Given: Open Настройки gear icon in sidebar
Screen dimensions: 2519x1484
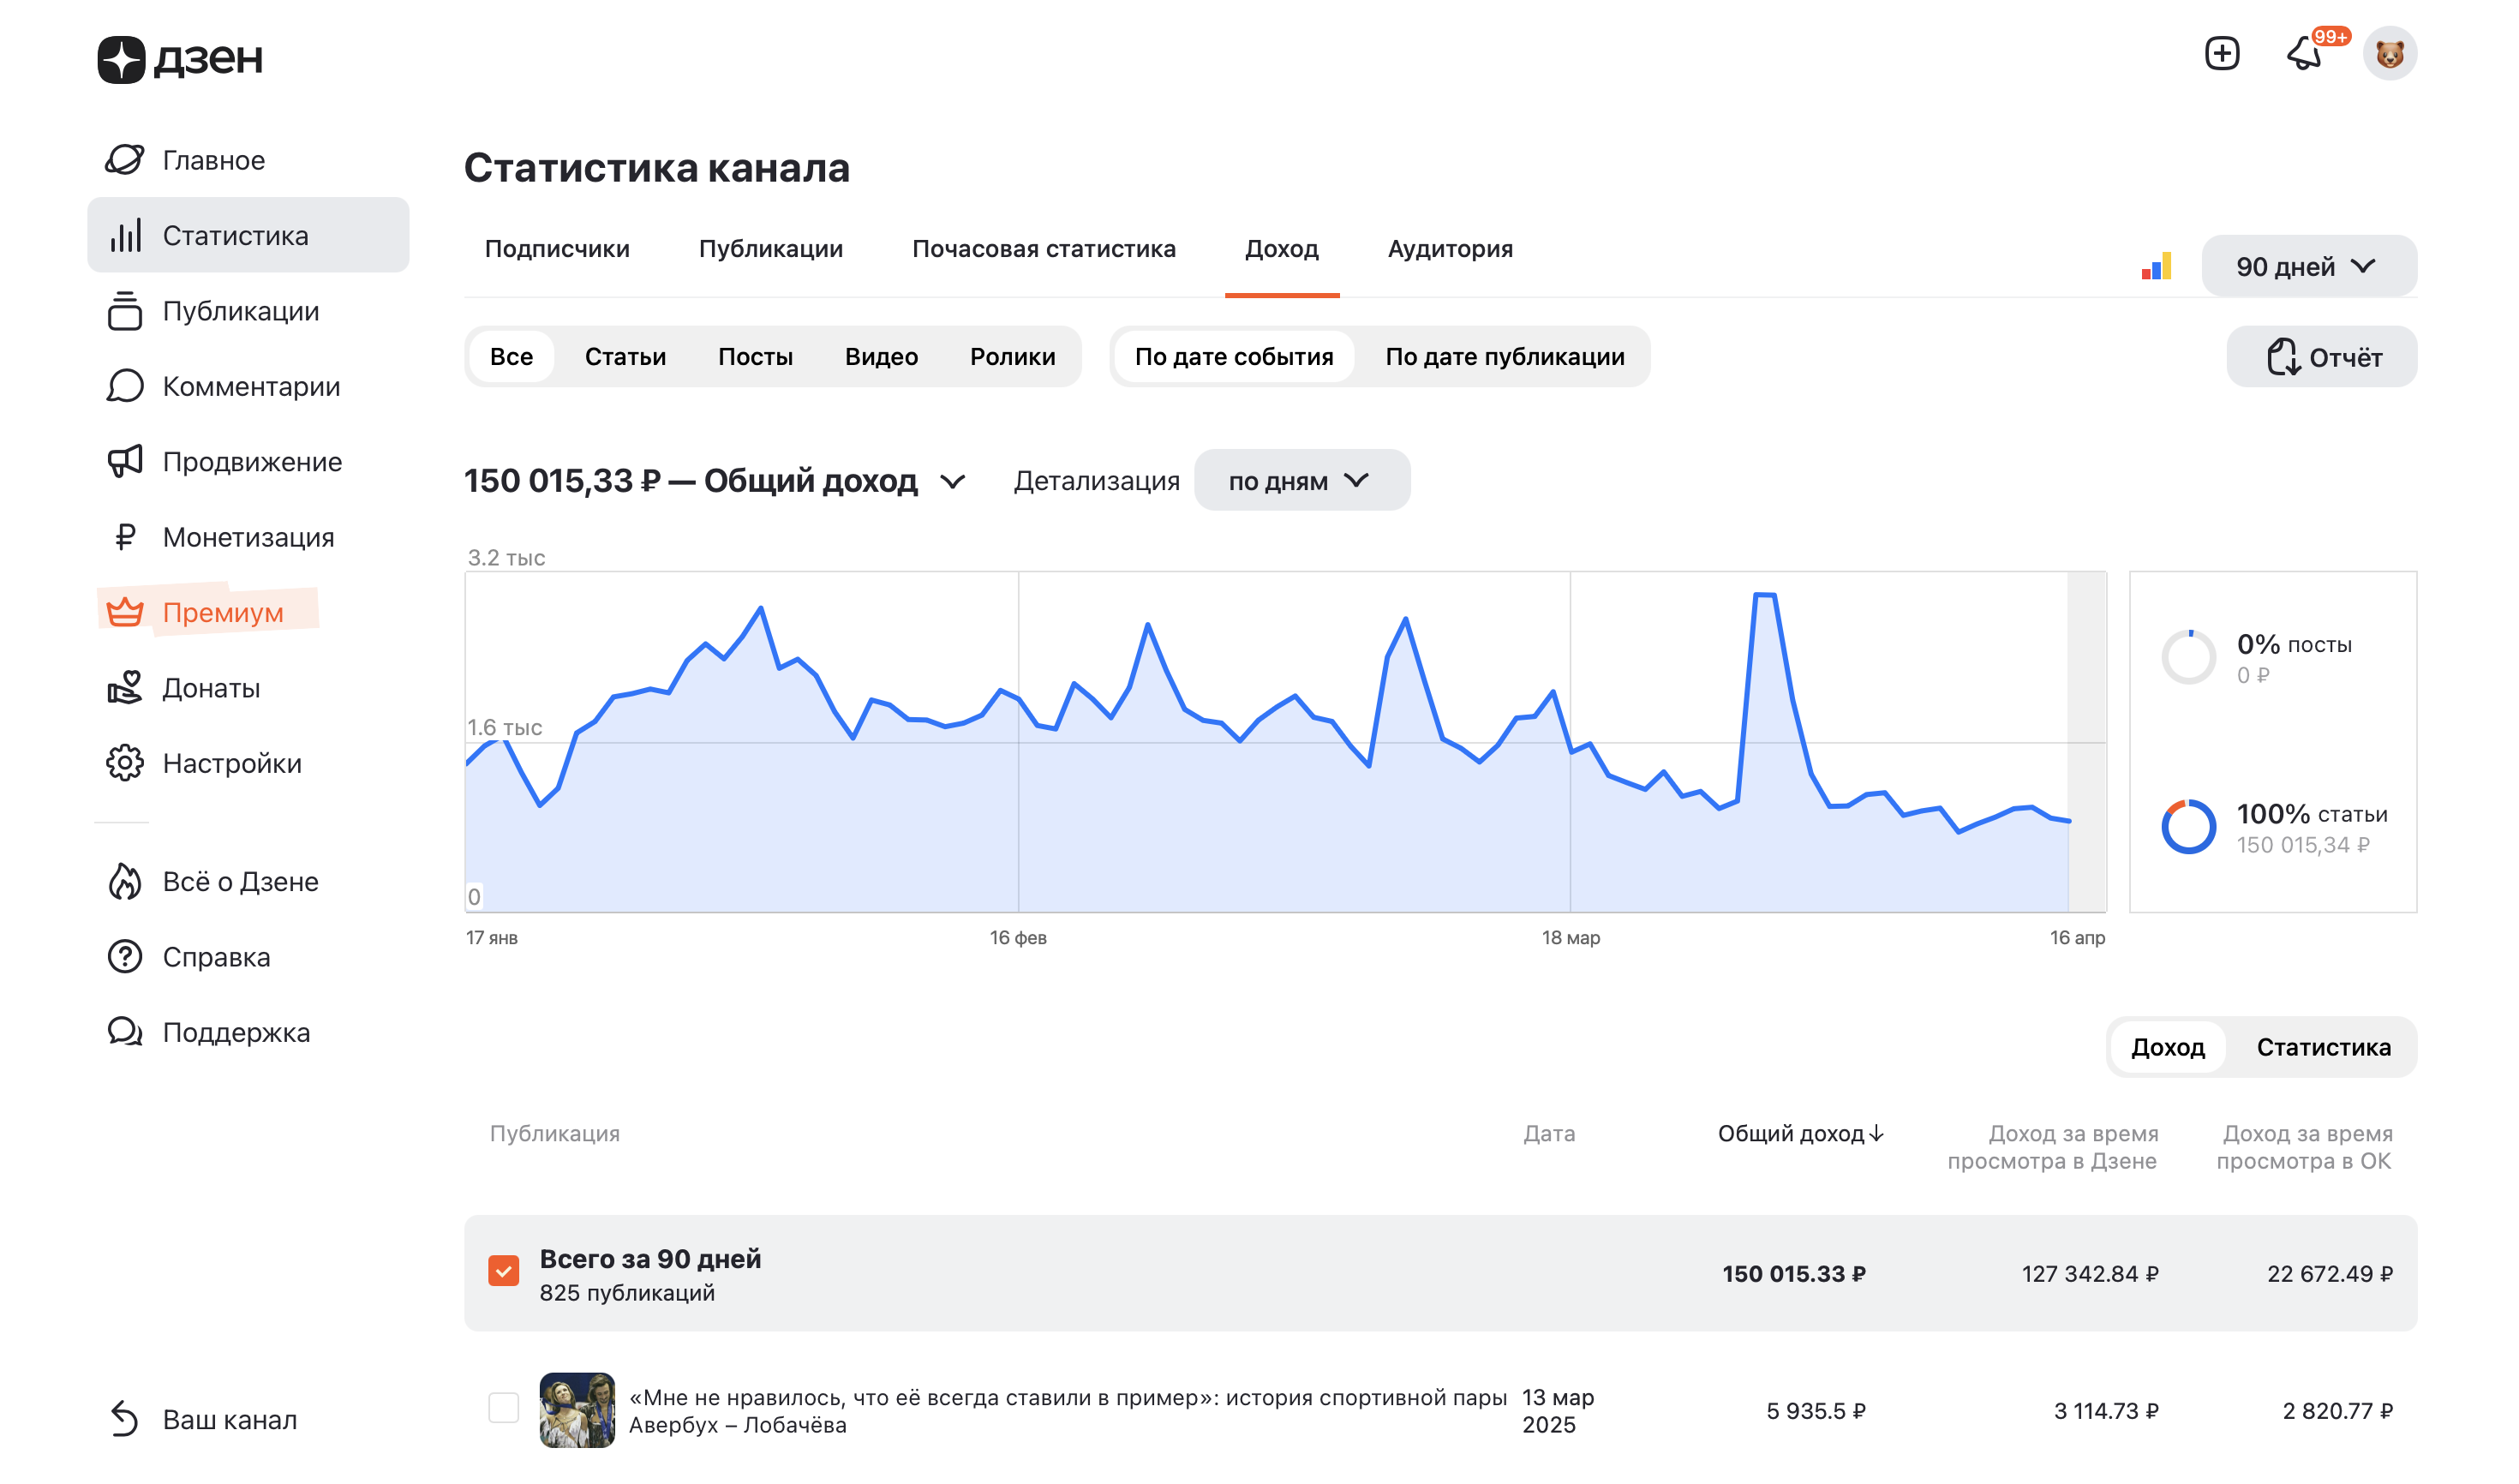Looking at the screenshot, I should (x=125, y=763).
